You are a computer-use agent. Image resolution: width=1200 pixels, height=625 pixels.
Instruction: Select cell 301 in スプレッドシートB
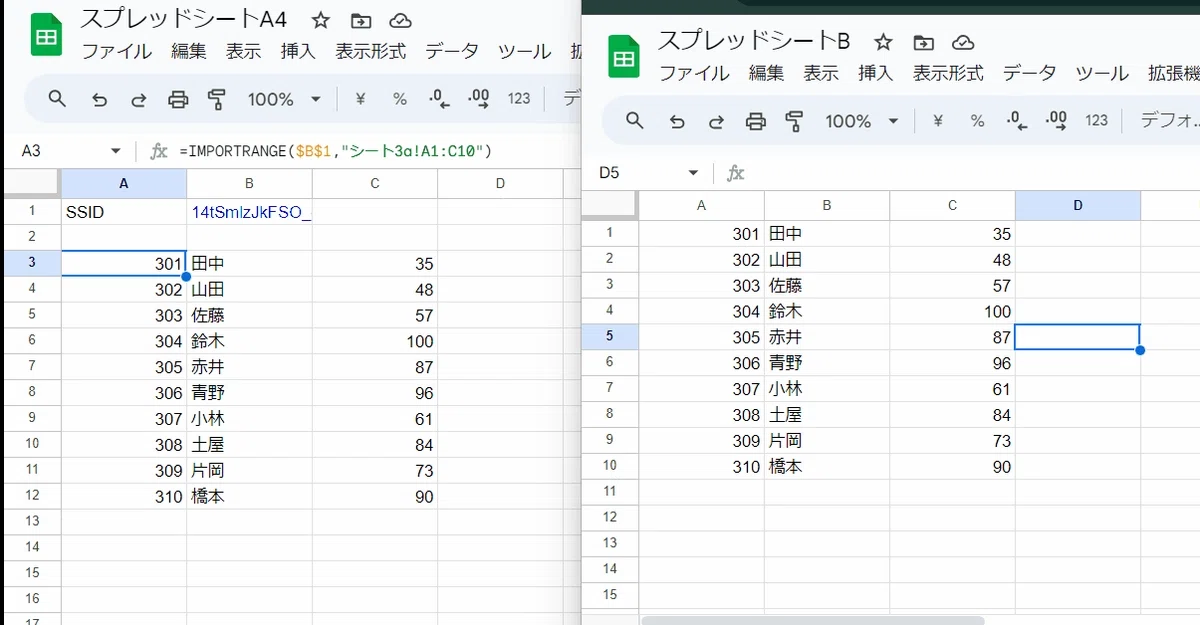coord(701,234)
